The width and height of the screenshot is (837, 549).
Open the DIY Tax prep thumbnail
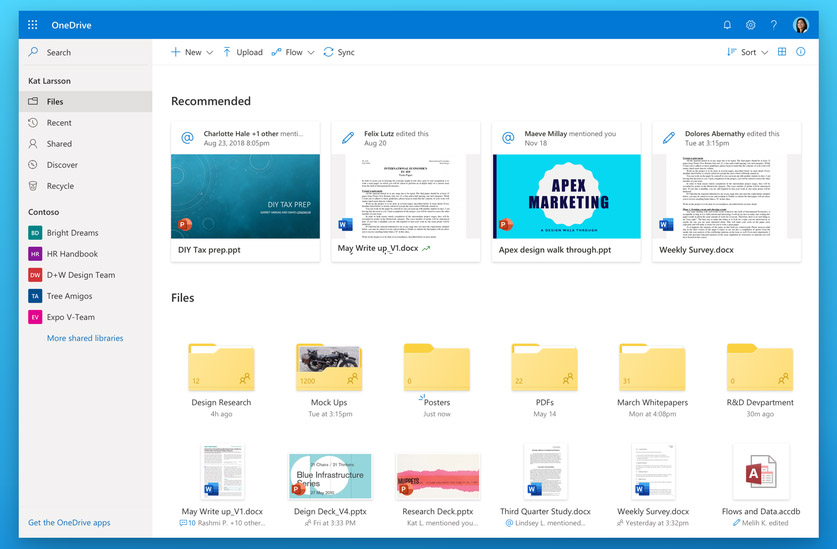click(x=246, y=196)
